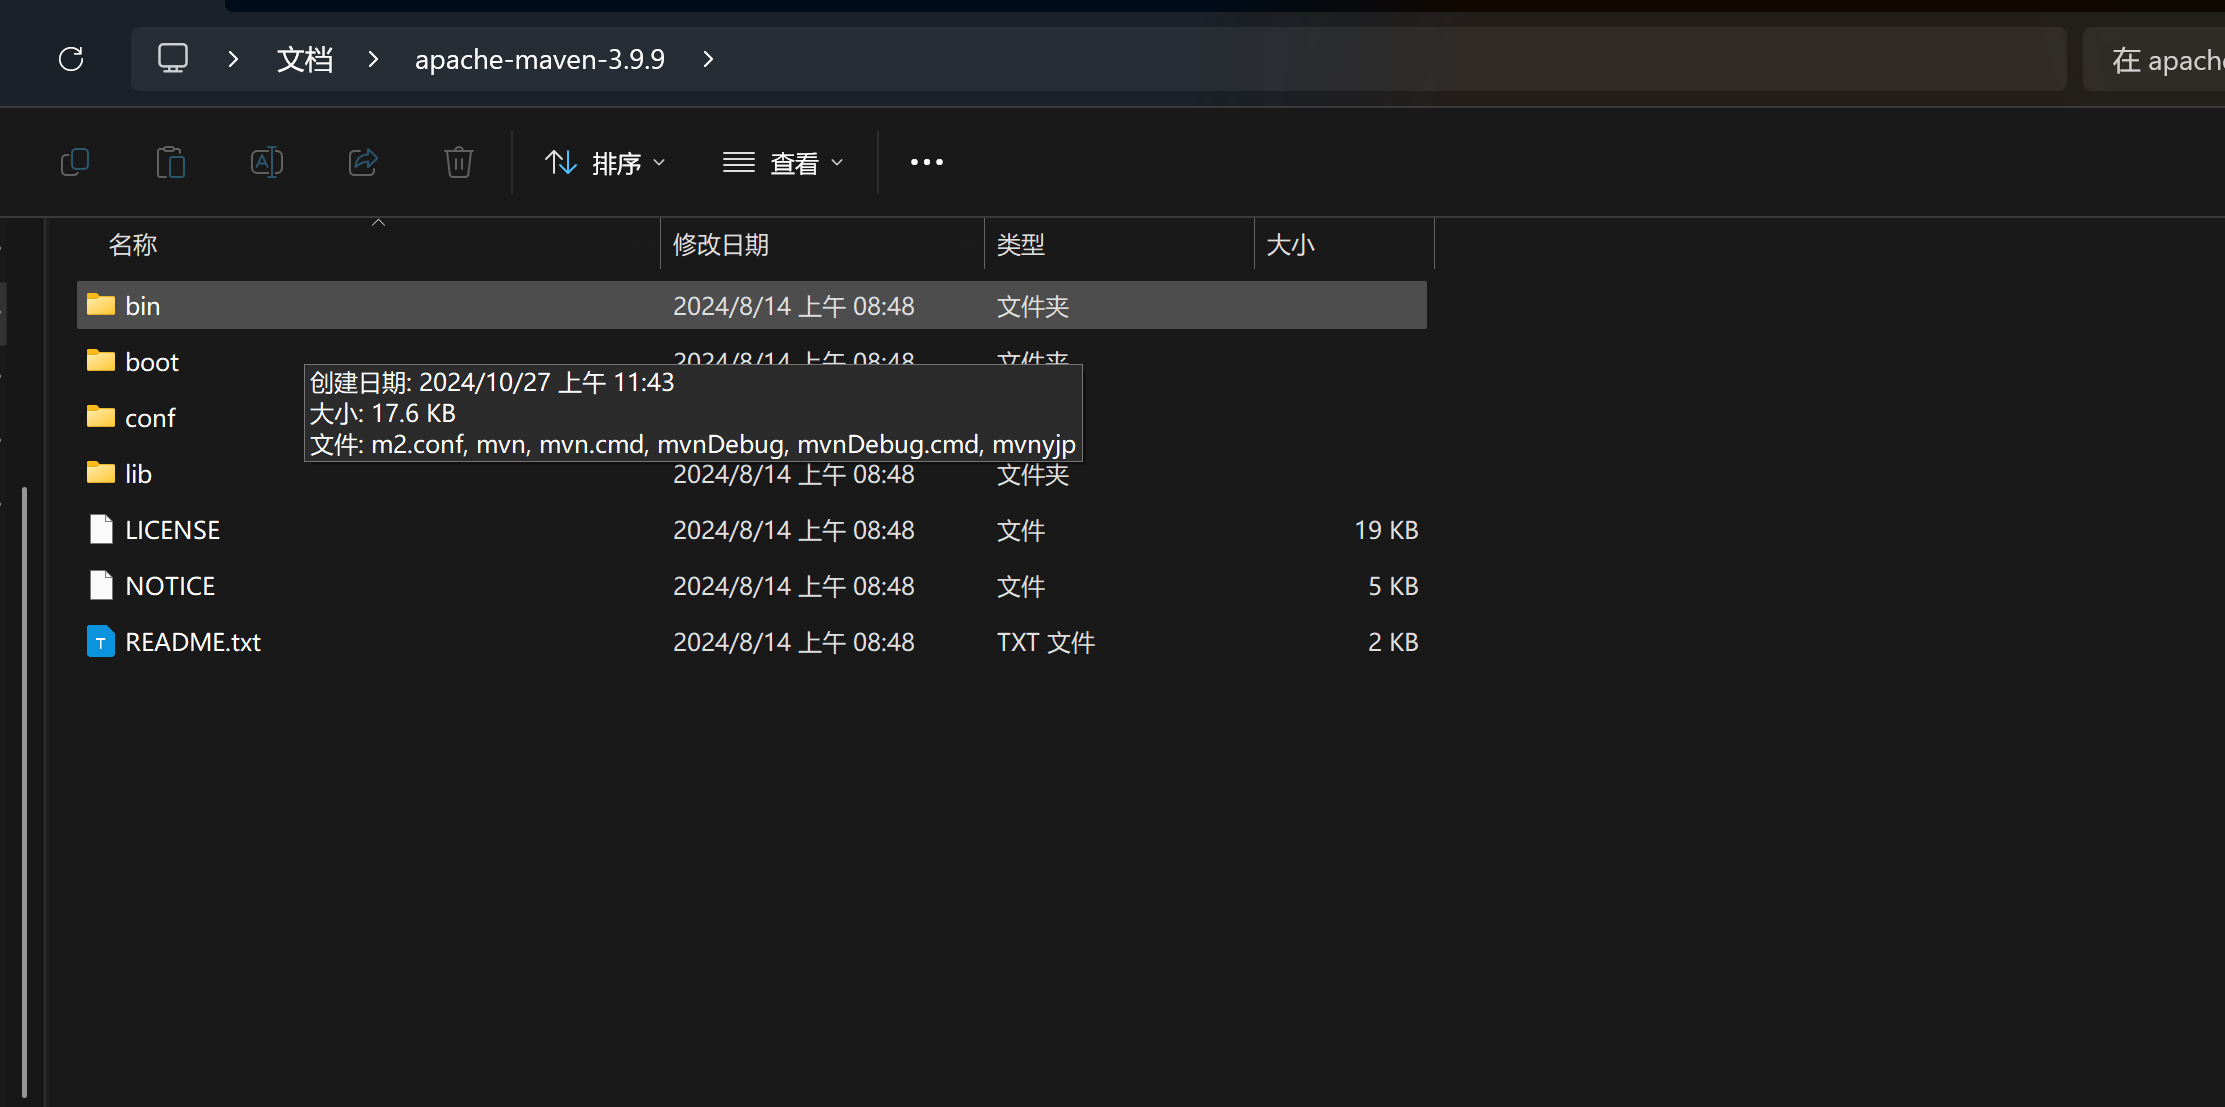Expand chevron after apache-maven-3.9.9 breadcrumb
Viewport: 2225px width, 1107px height.
pos(708,59)
